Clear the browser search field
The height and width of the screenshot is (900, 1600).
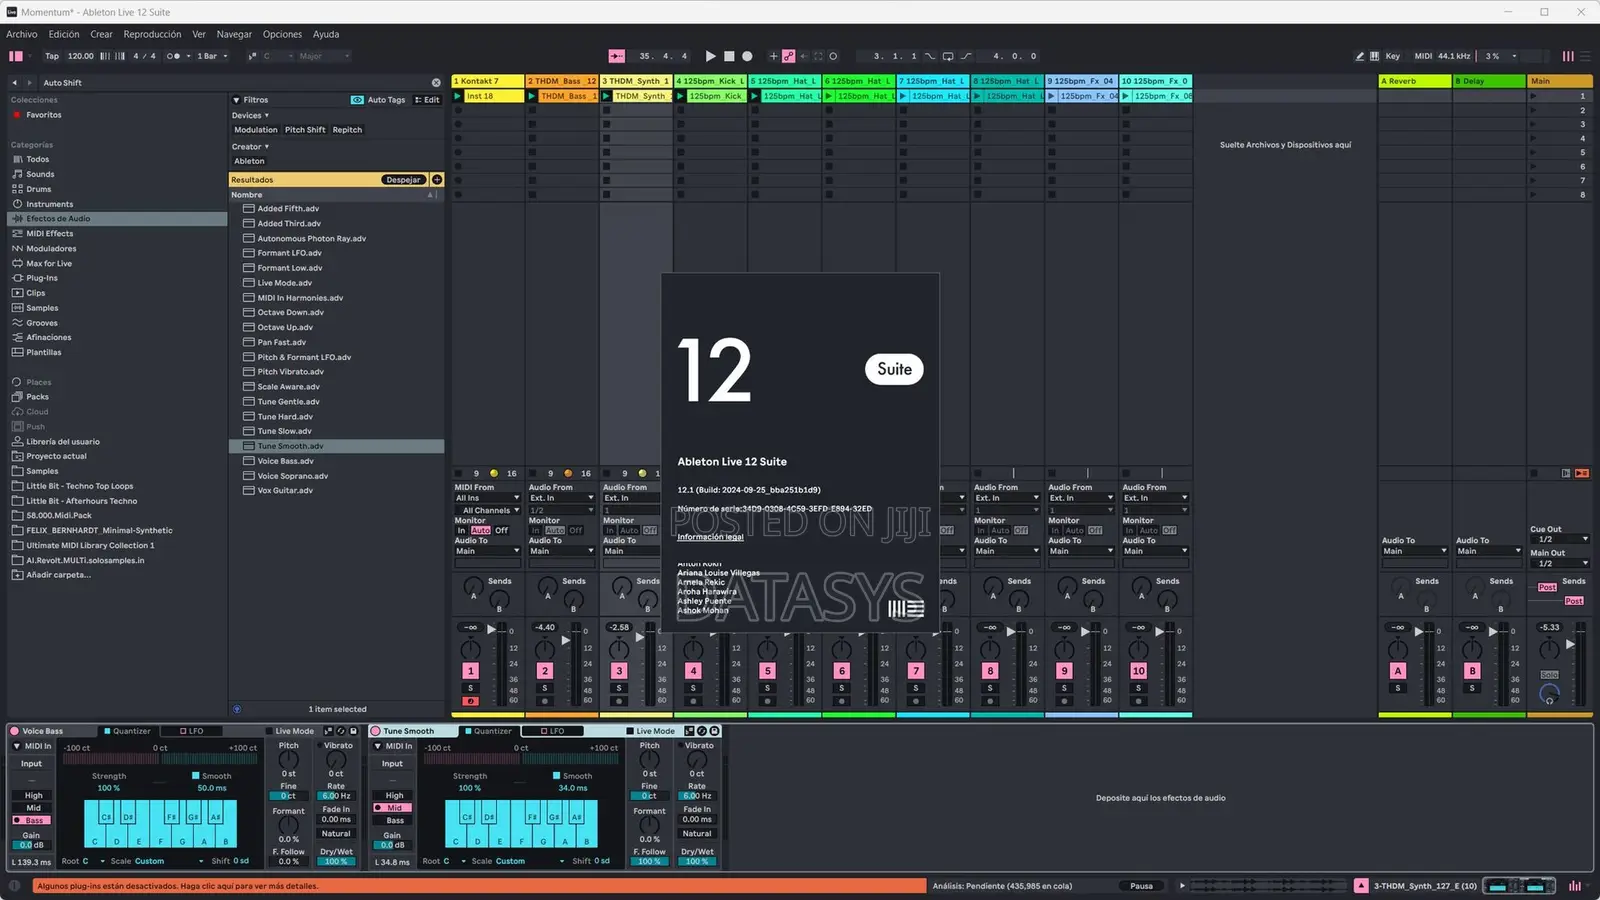click(x=436, y=83)
